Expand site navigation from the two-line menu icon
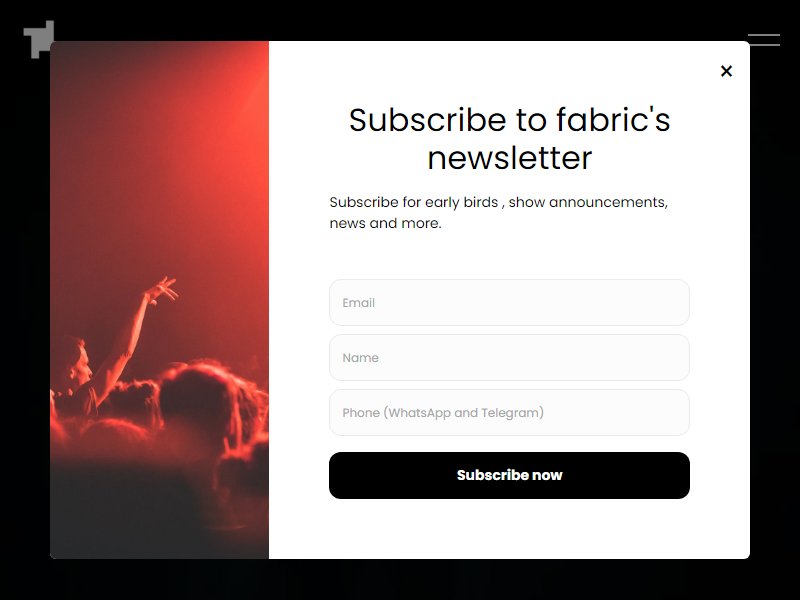This screenshot has width=800, height=600. (x=764, y=40)
